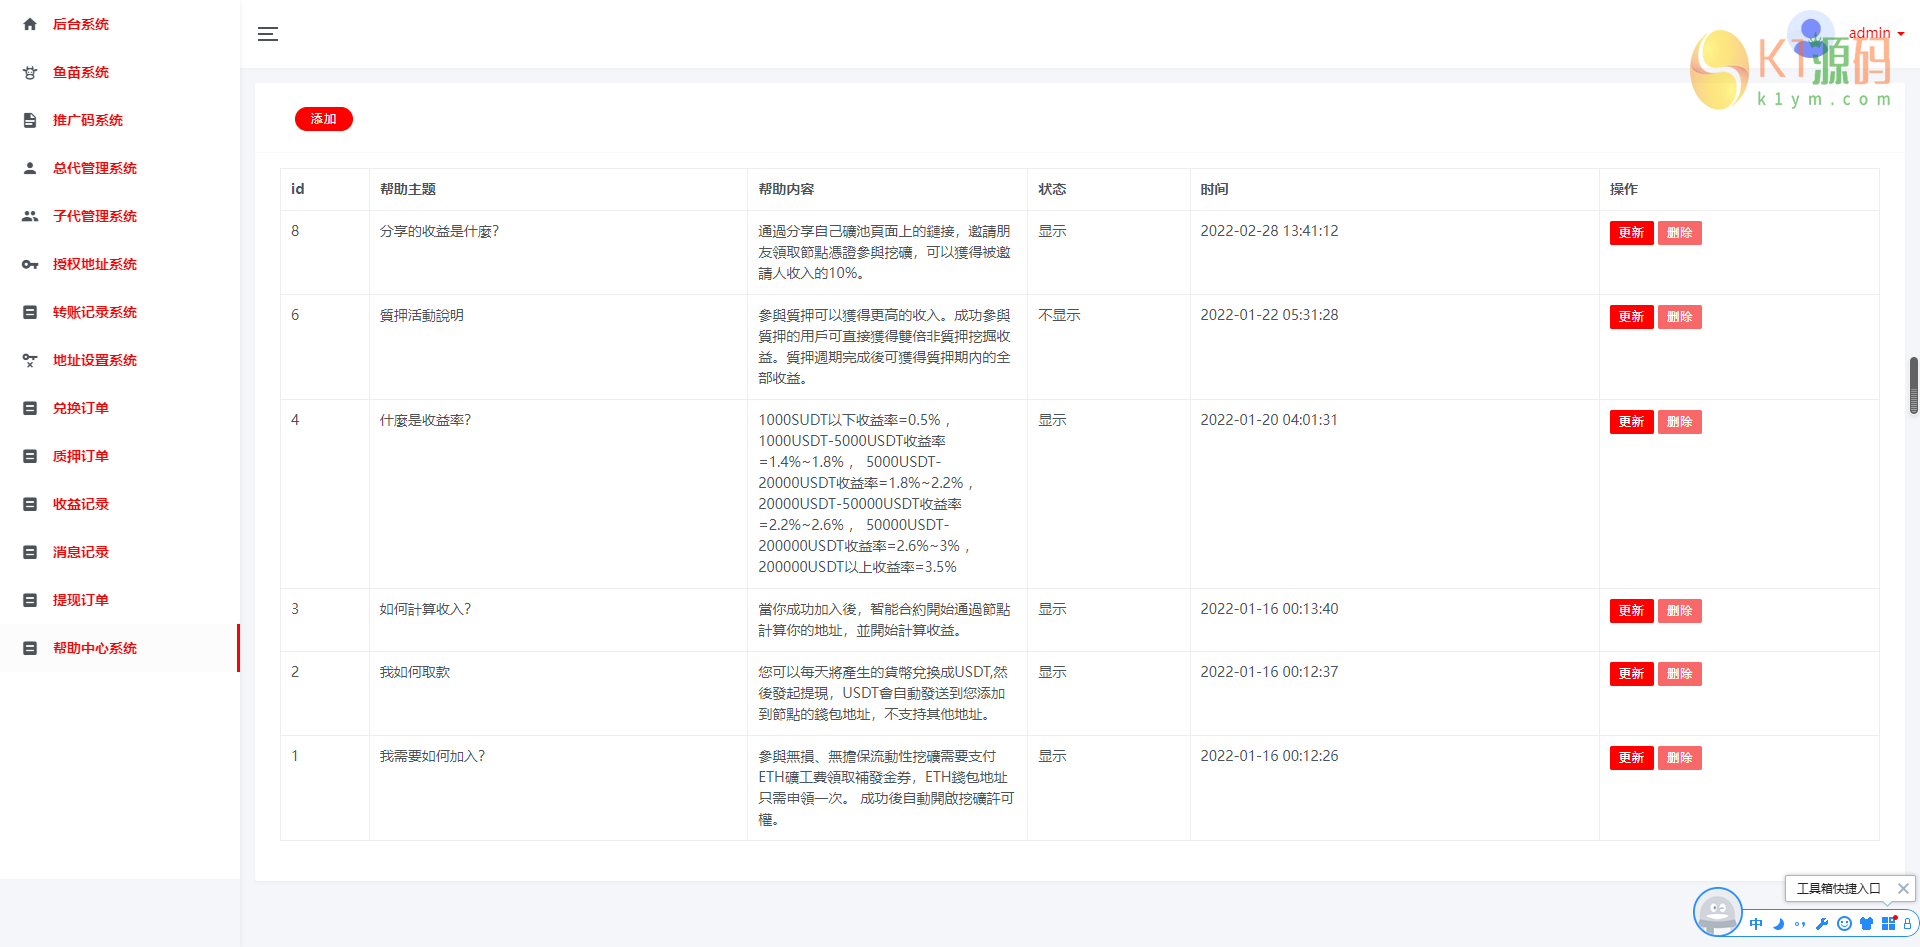Open 鱼苗系统 in the sidebar

point(81,72)
